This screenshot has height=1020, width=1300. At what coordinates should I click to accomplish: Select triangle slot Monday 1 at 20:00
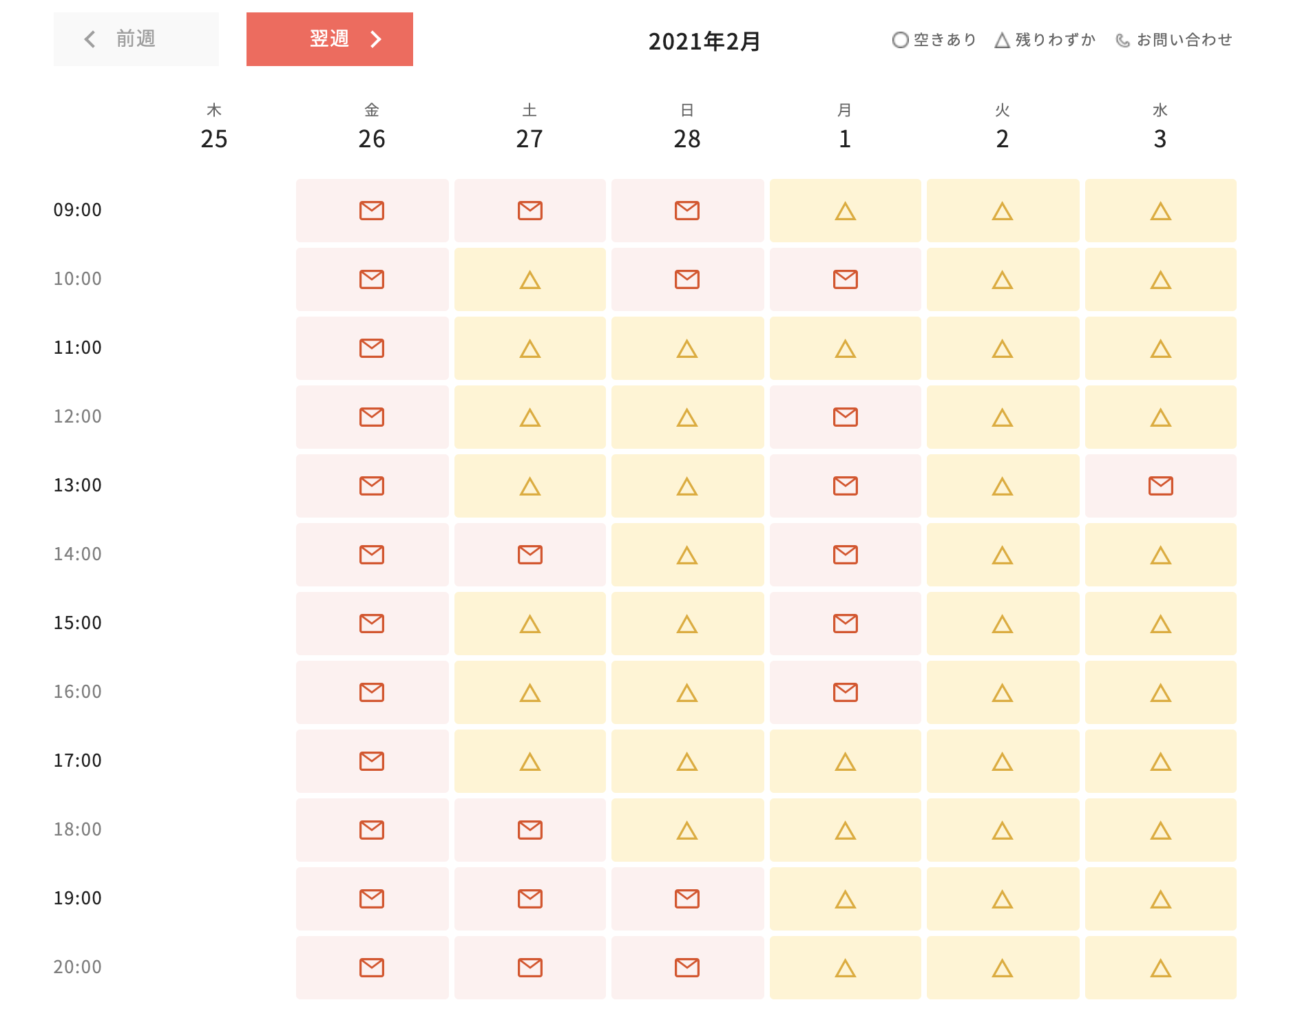pyautogui.click(x=845, y=968)
